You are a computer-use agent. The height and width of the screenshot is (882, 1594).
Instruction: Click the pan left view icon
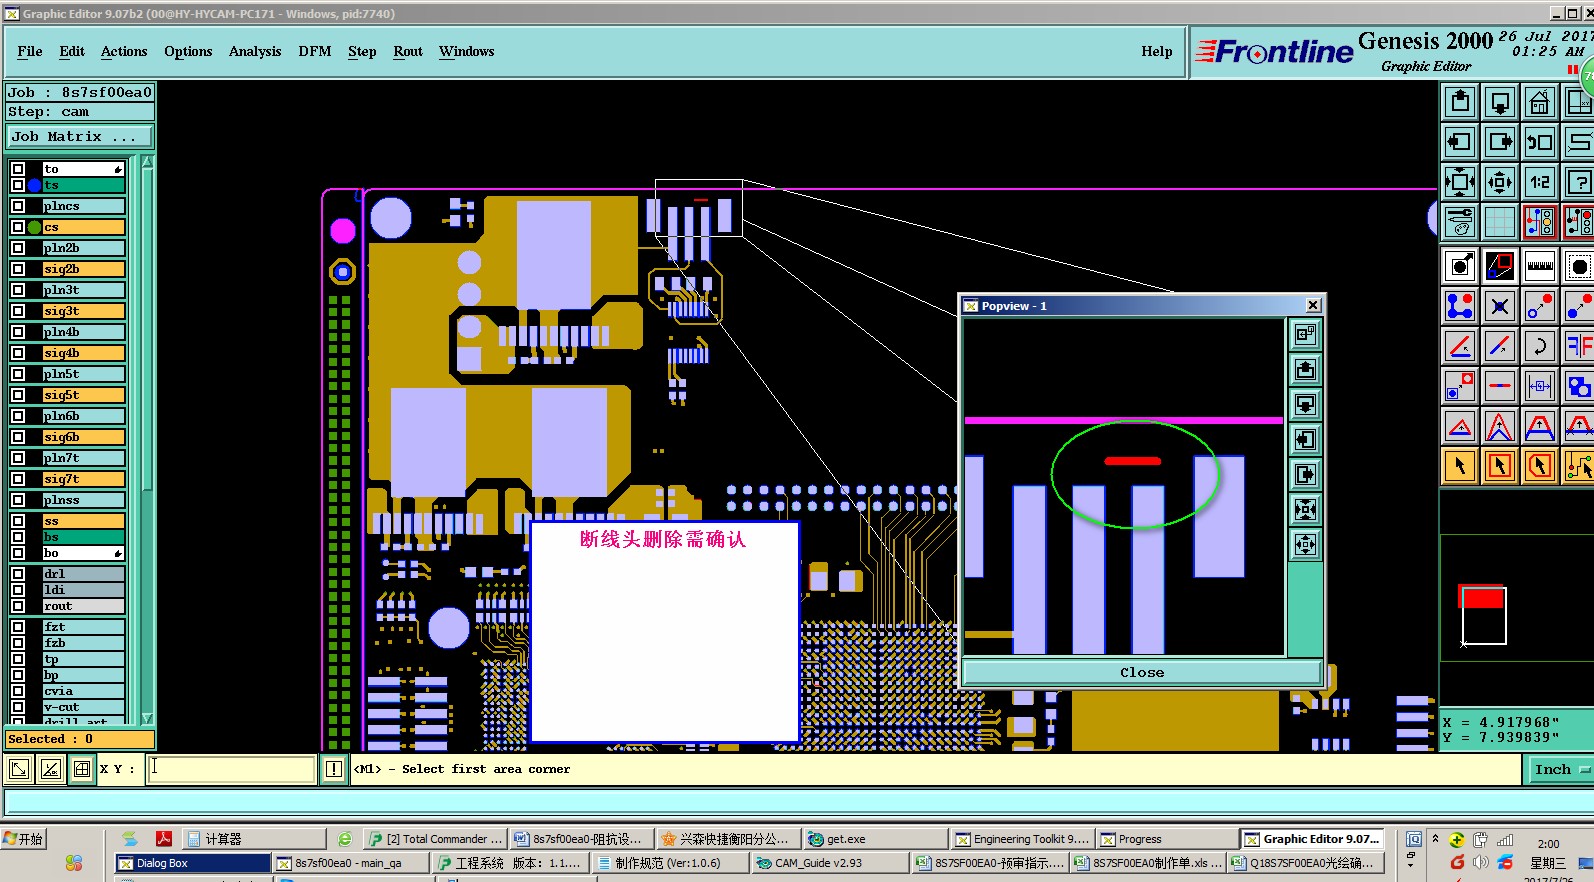click(1460, 141)
